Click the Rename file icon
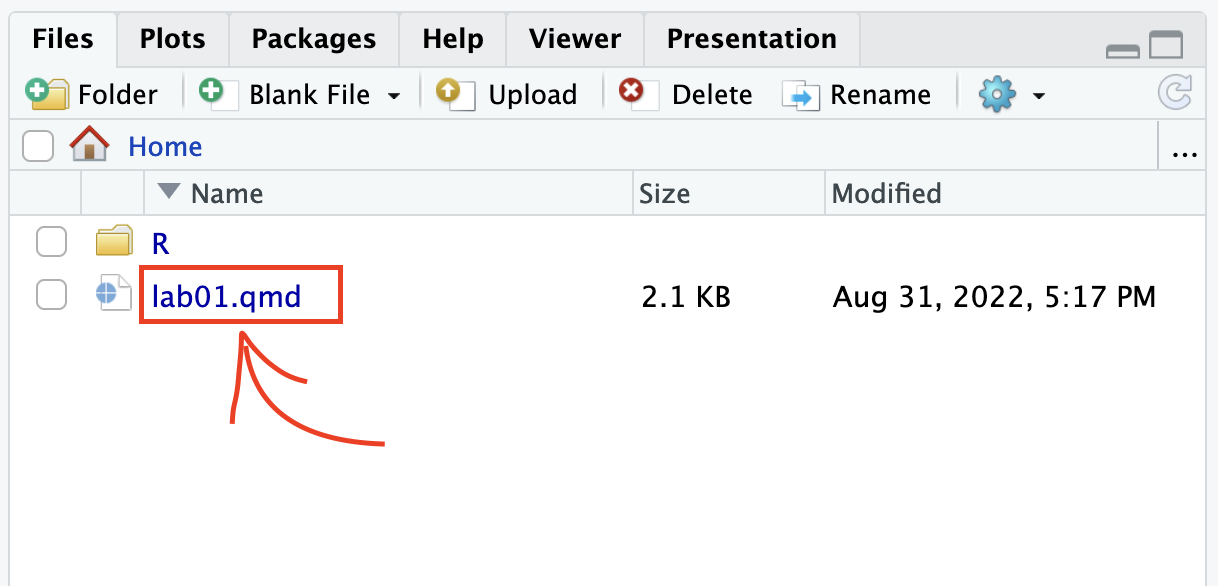Image resolution: width=1218 pixels, height=586 pixels. point(800,94)
